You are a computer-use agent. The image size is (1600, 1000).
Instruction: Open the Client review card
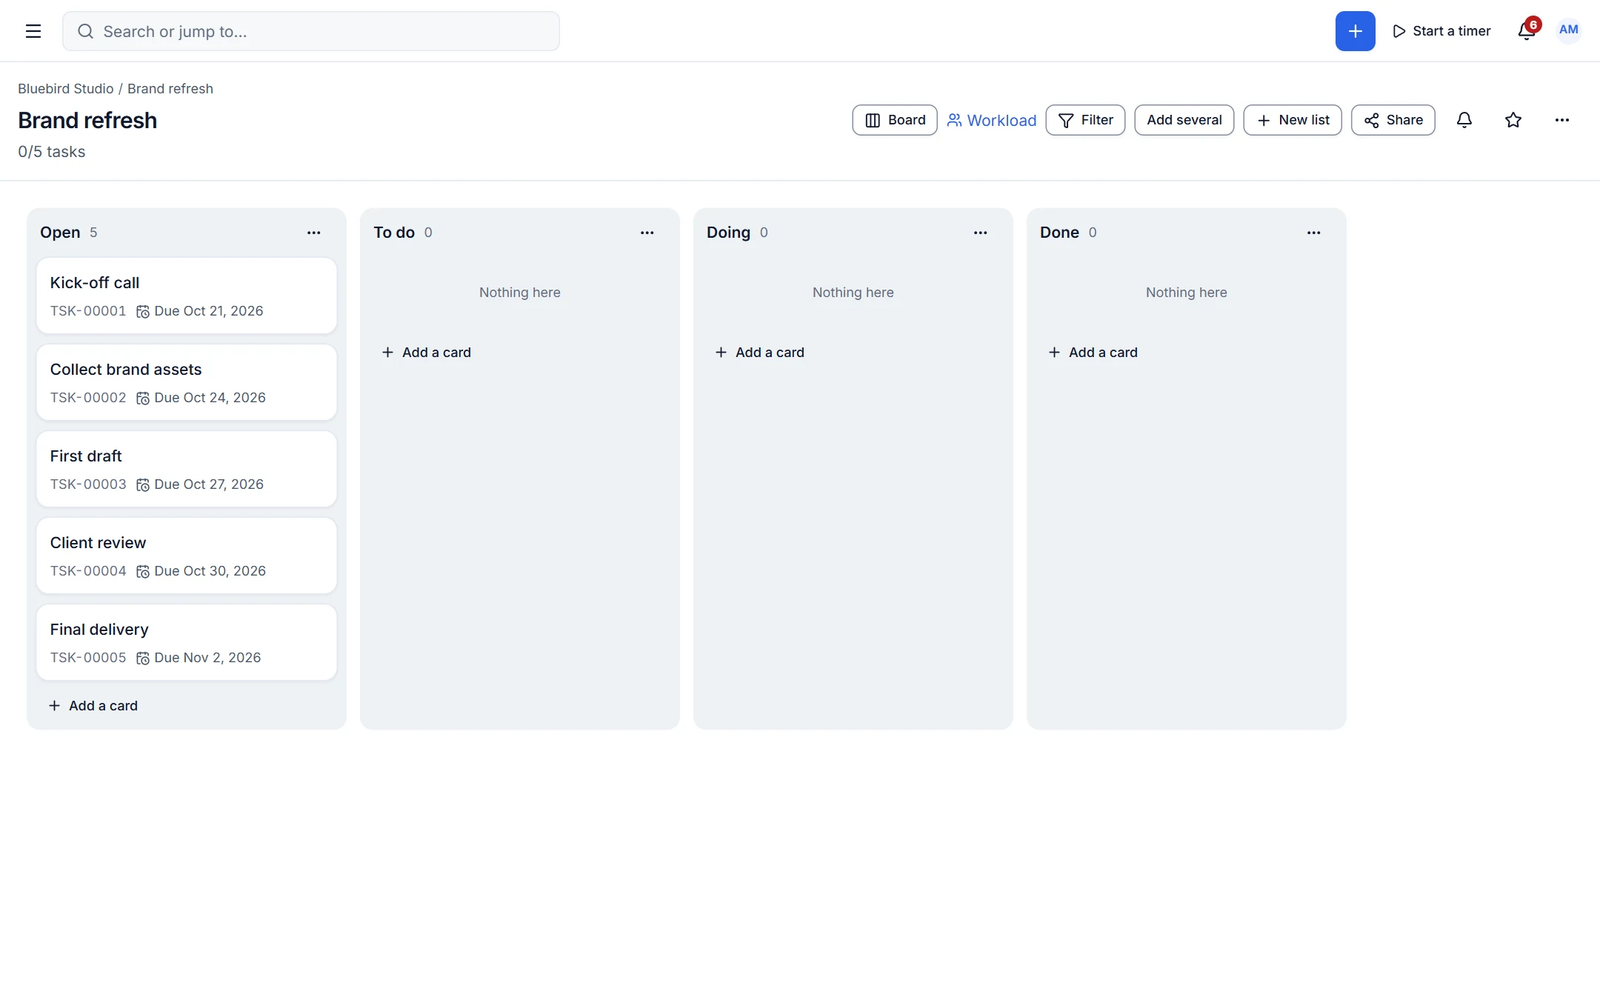[187, 556]
